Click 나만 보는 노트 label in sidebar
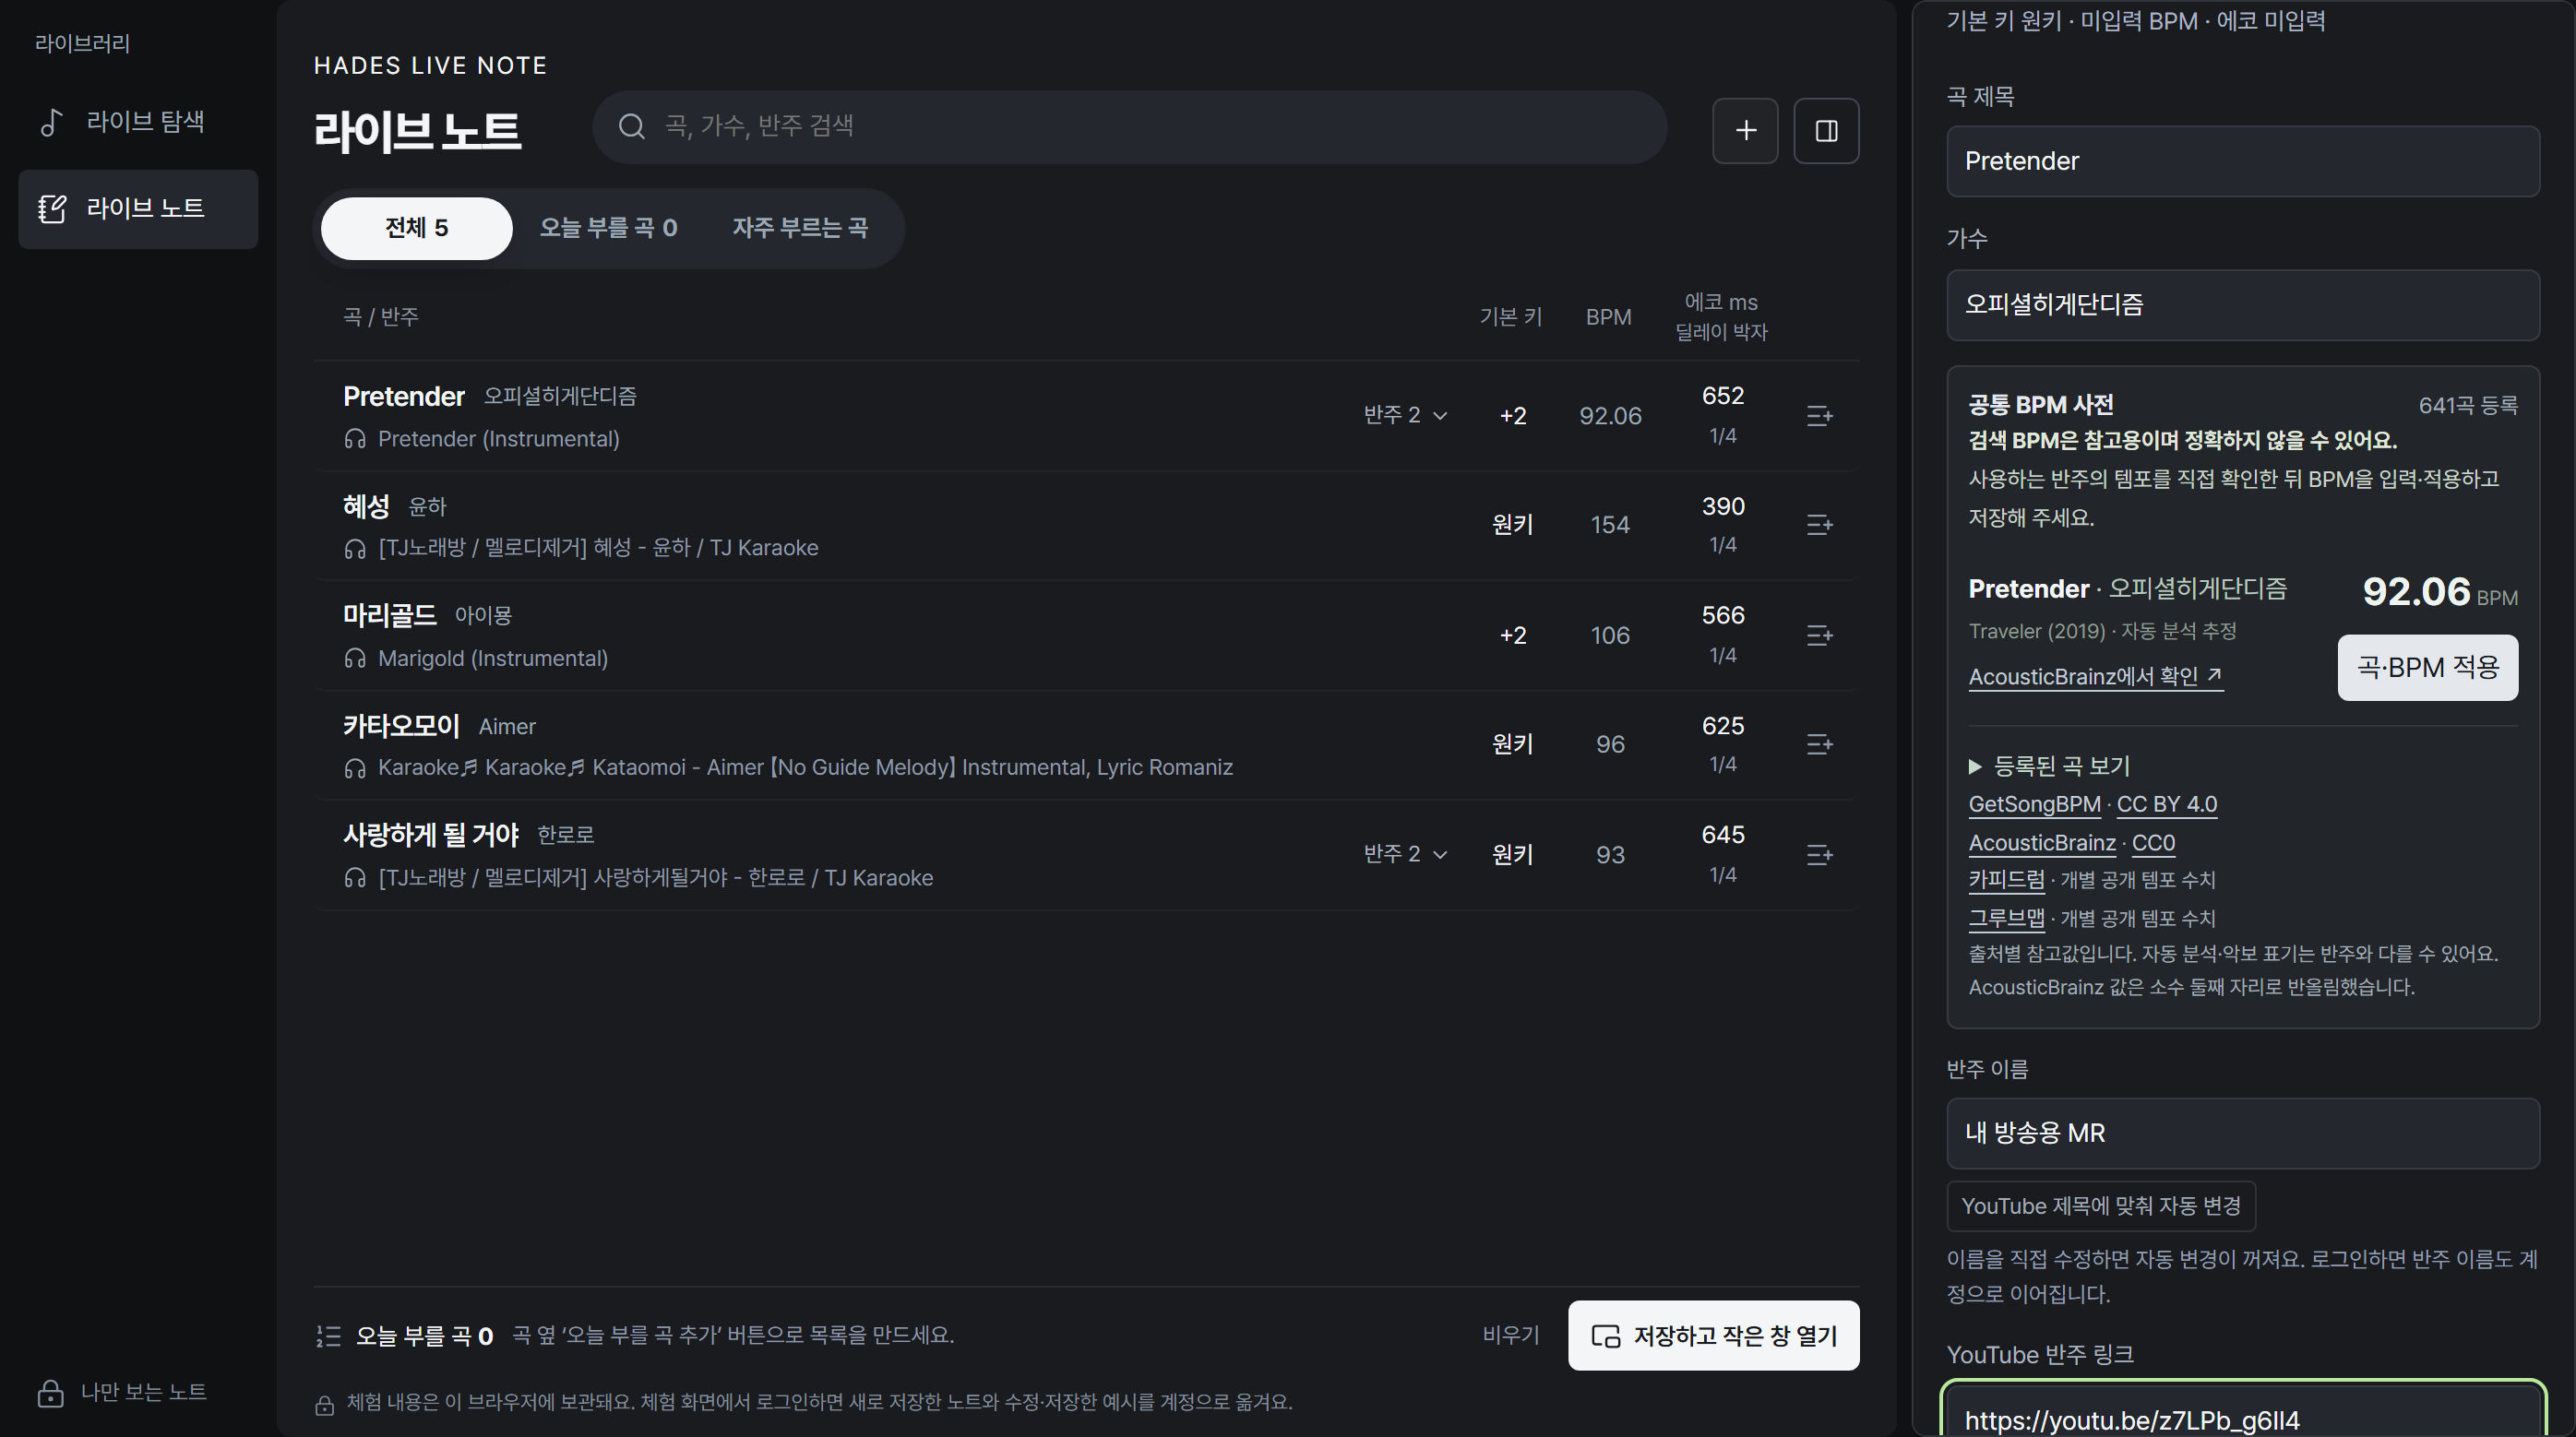Viewport: 2576px width, 1437px height. (x=144, y=1392)
